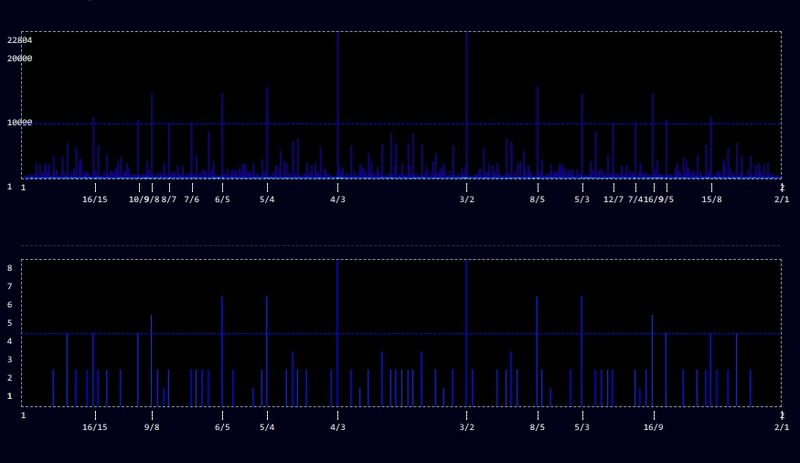Click the 16/9 label in bottom chart
Image resolution: width=800 pixels, height=463 pixels.
tap(654, 427)
